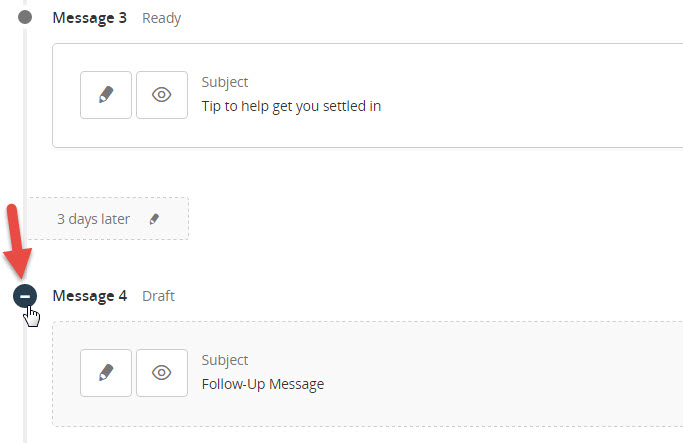Viewport: 683px width, 443px height.
Task: Click the pencil icon beside "3 days later"
Action: click(x=154, y=219)
